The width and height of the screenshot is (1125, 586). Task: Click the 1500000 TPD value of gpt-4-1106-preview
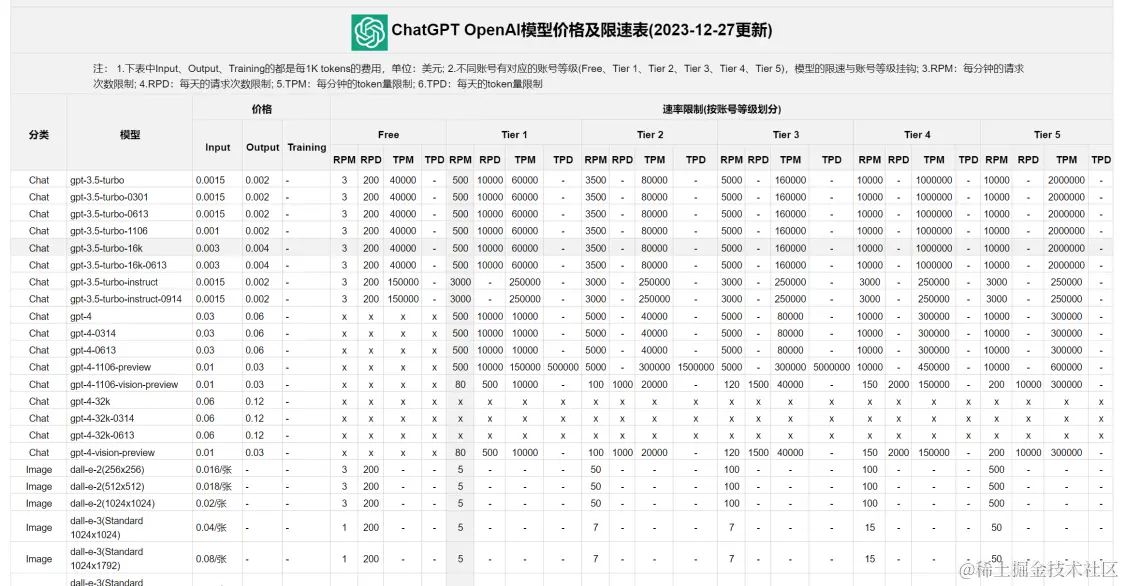(695, 367)
